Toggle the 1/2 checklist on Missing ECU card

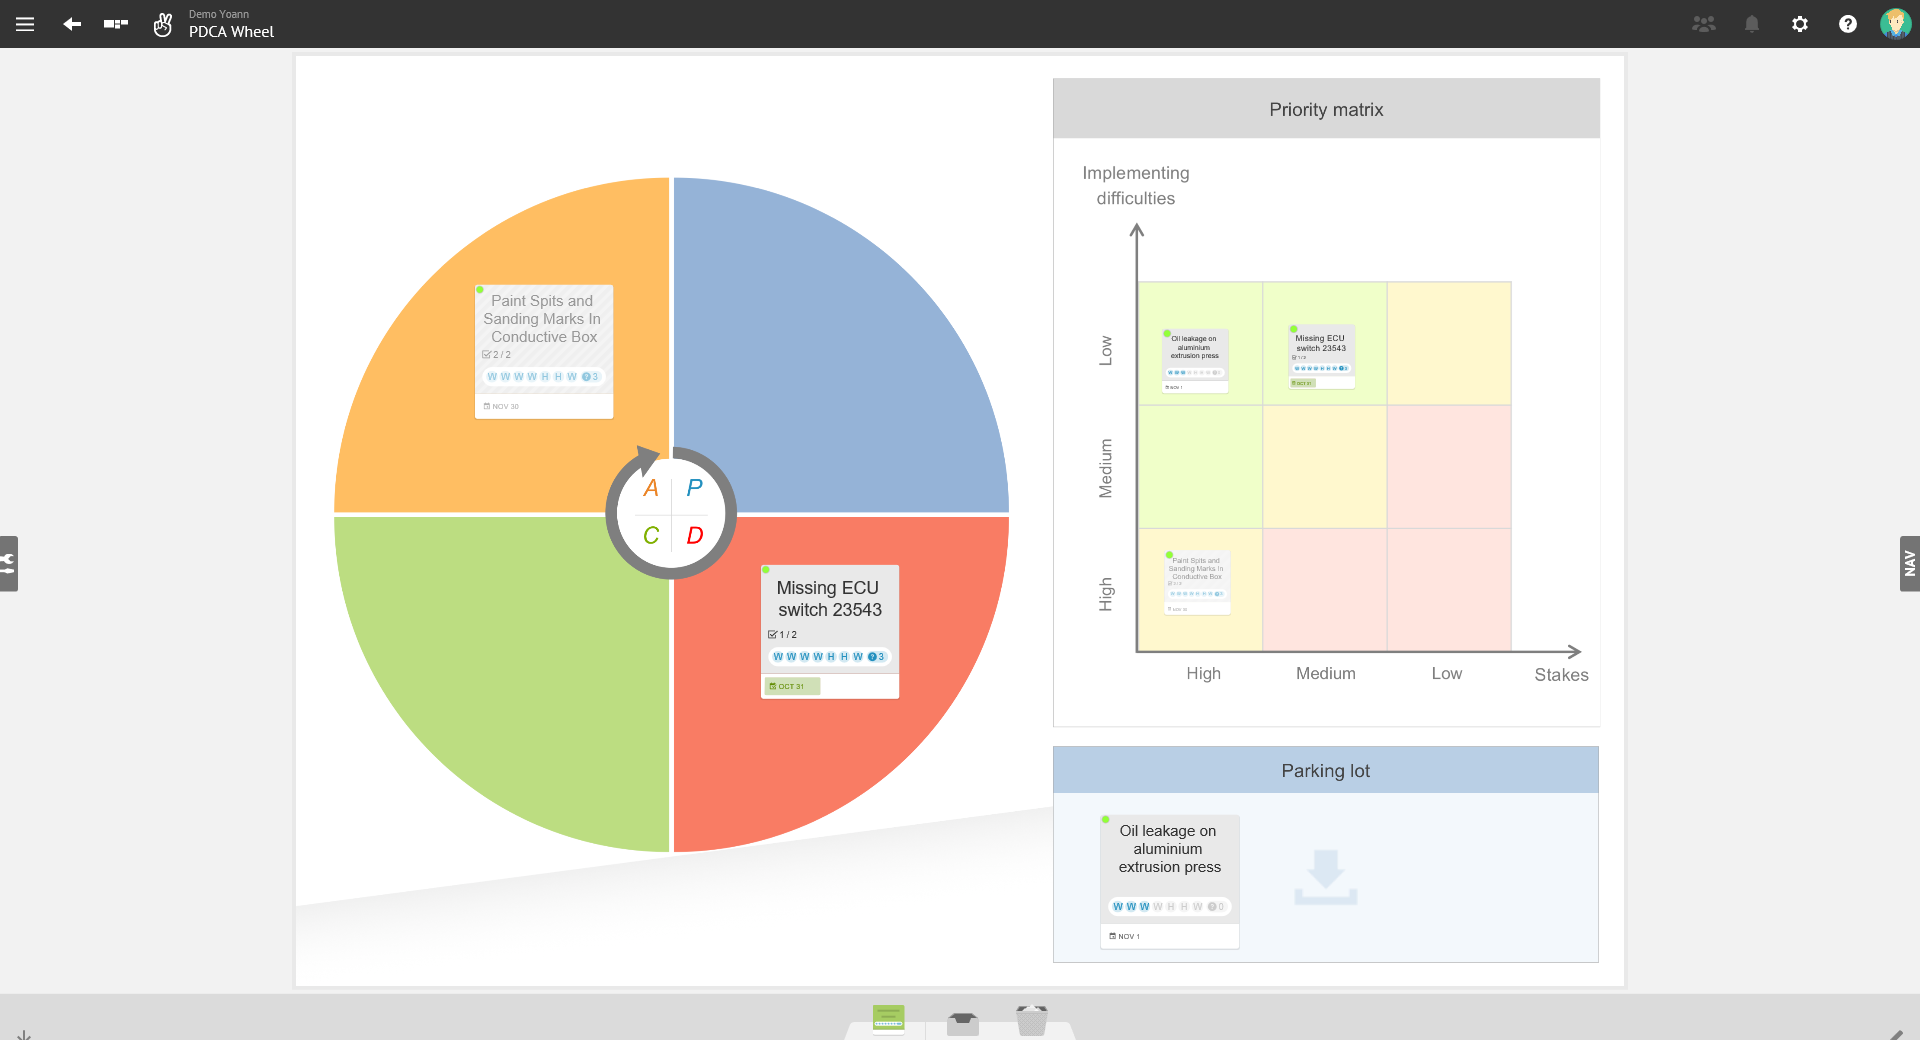tap(782, 635)
